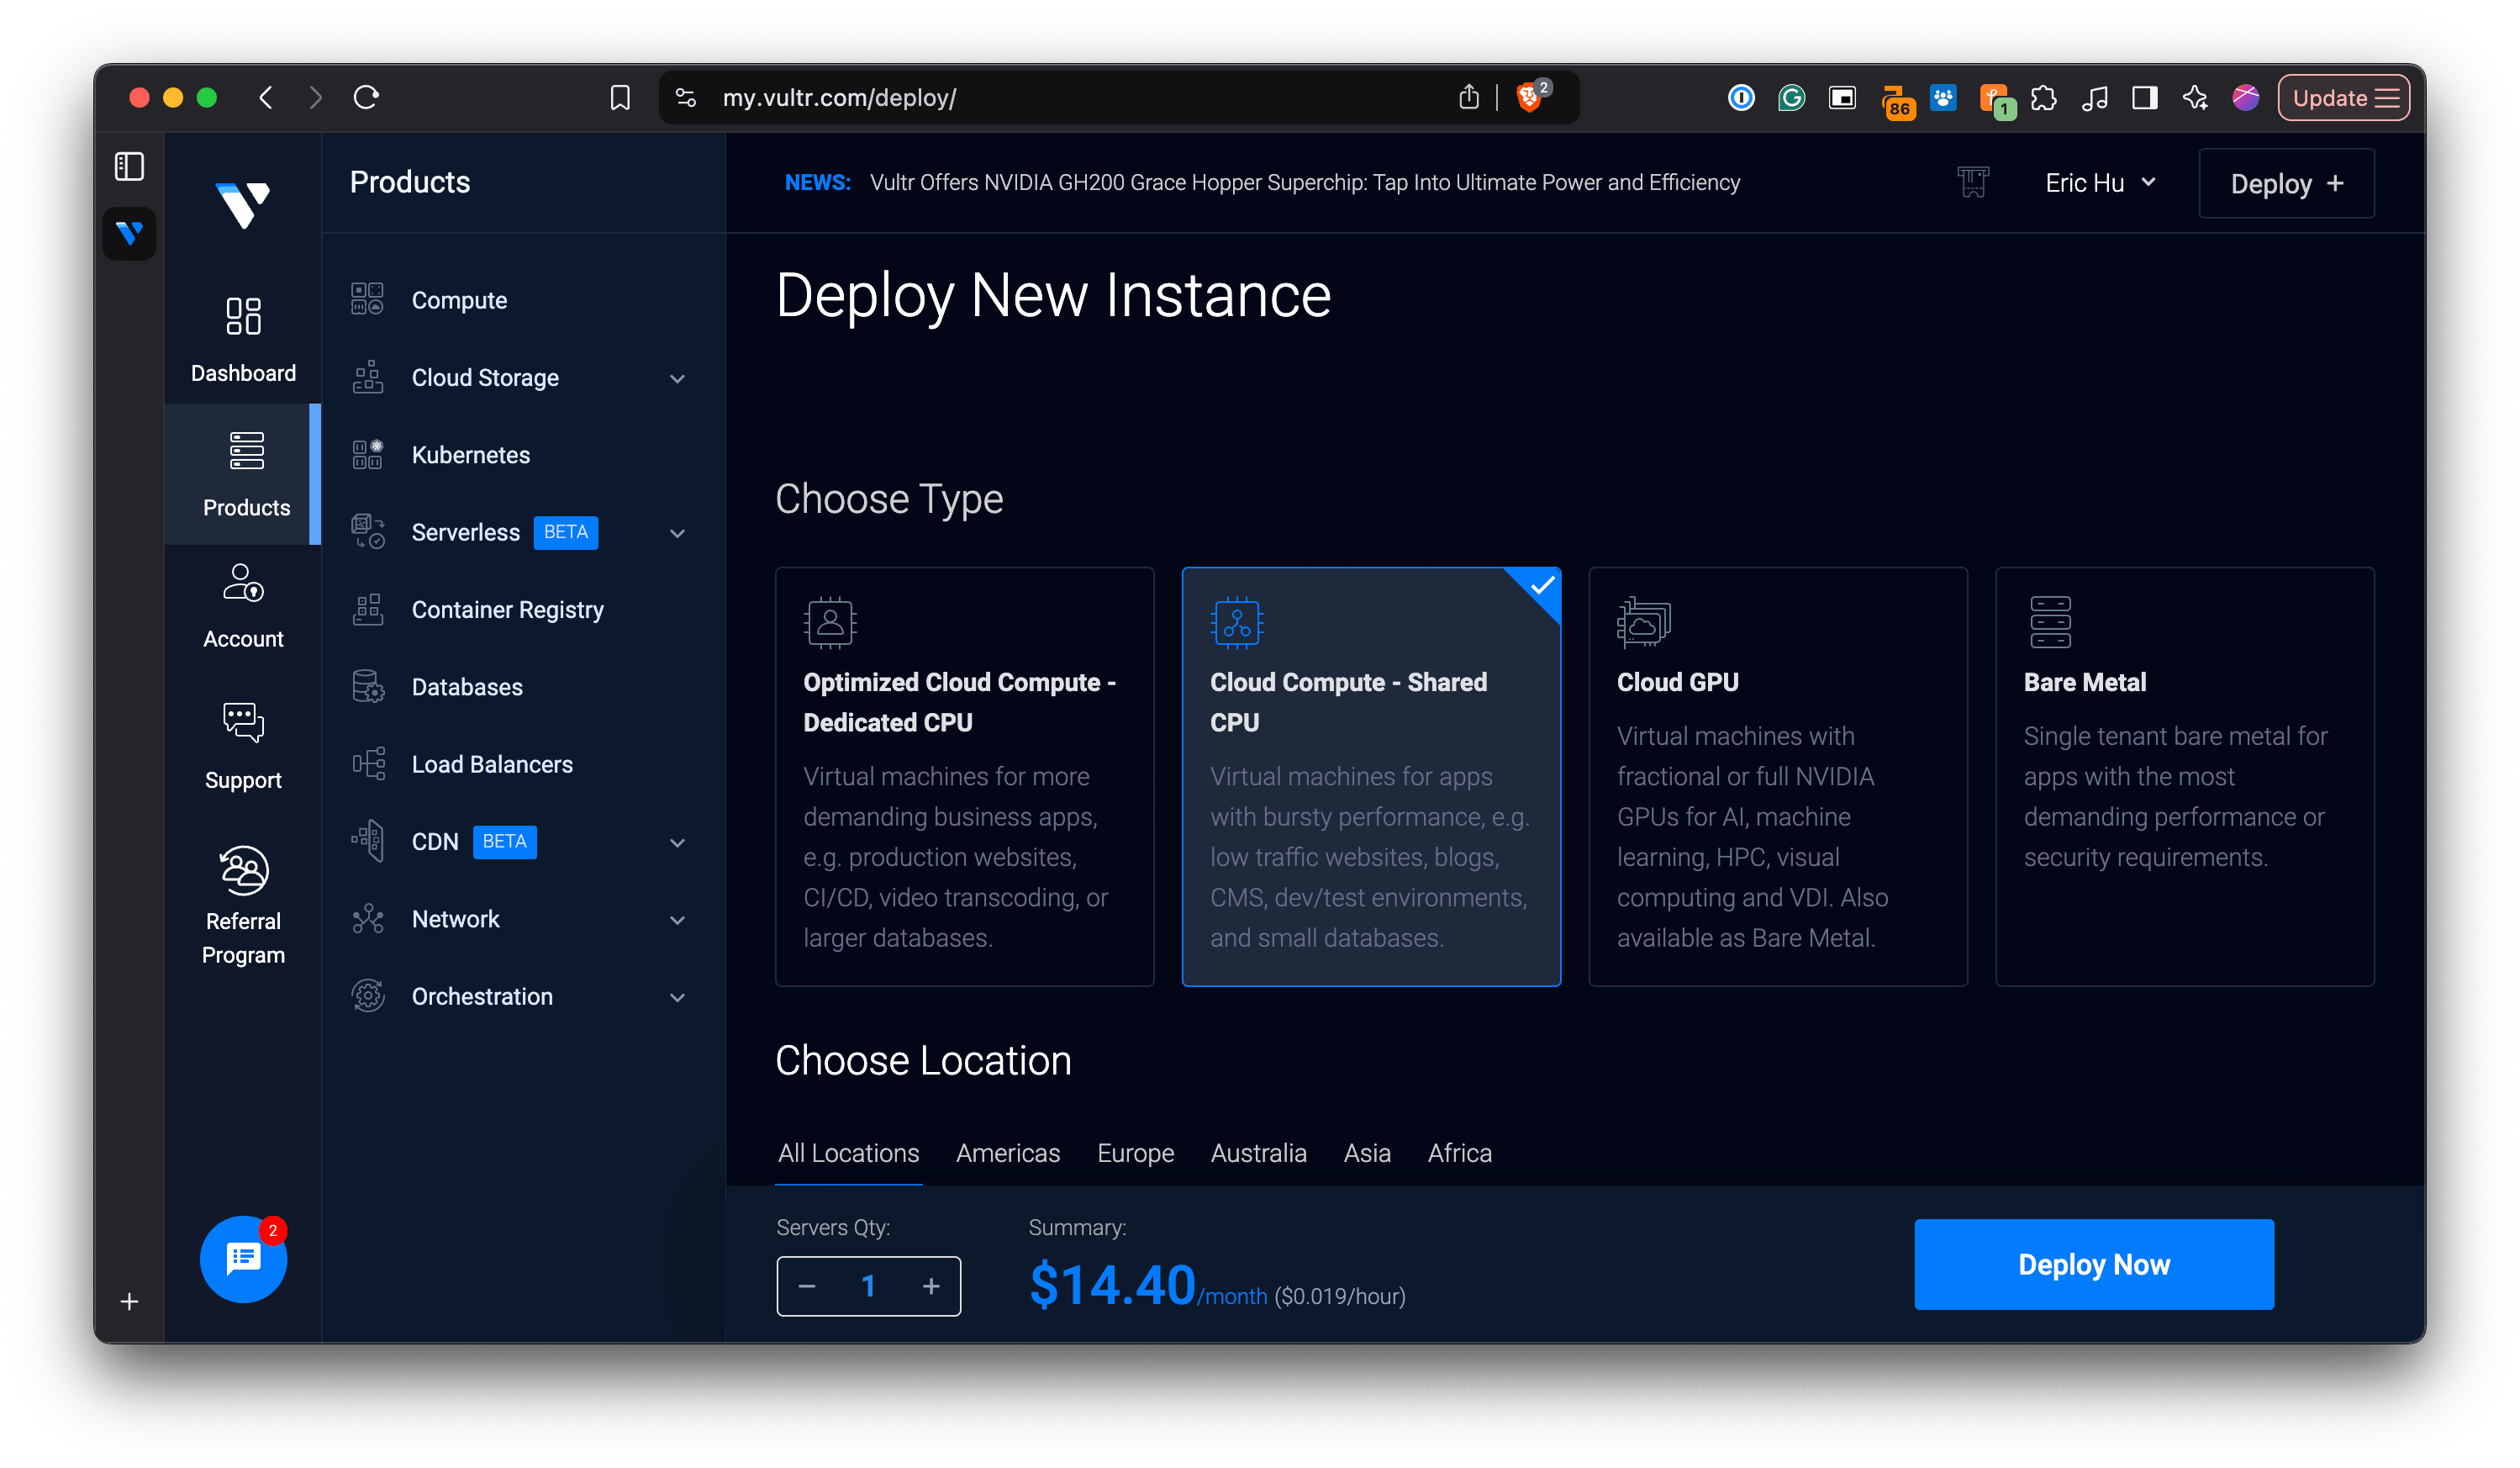The image size is (2520, 1468).
Task: Select the Bare Metal type card
Action: [x=2184, y=776]
